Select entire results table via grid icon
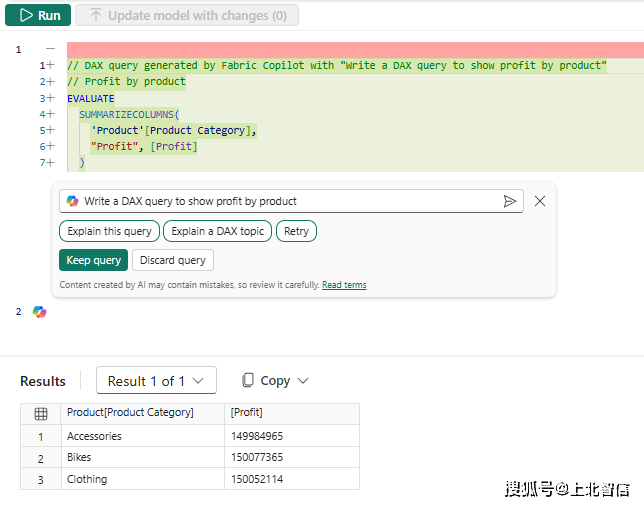Image resolution: width=644 pixels, height=506 pixels. [41, 414]
